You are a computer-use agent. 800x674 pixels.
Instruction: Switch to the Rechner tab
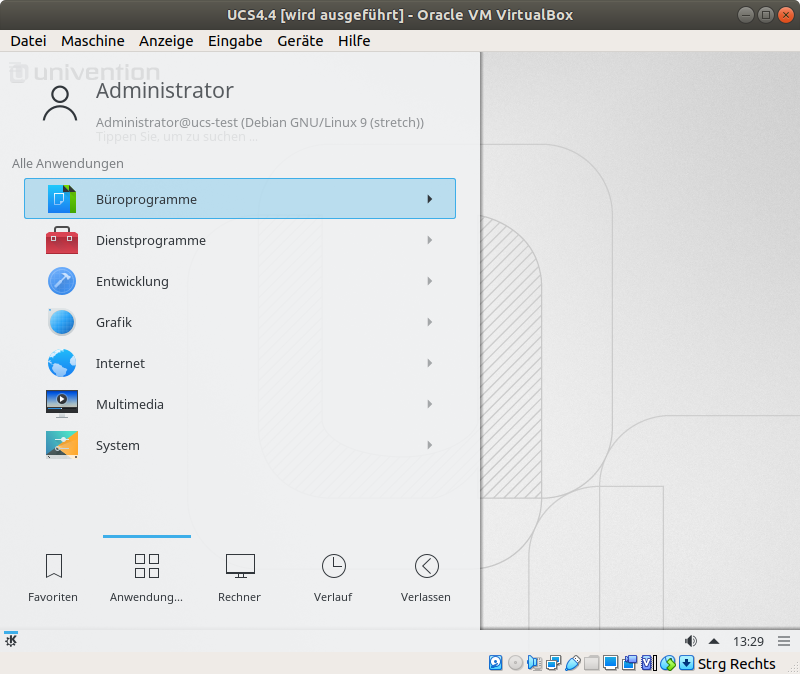pos(239,578)
